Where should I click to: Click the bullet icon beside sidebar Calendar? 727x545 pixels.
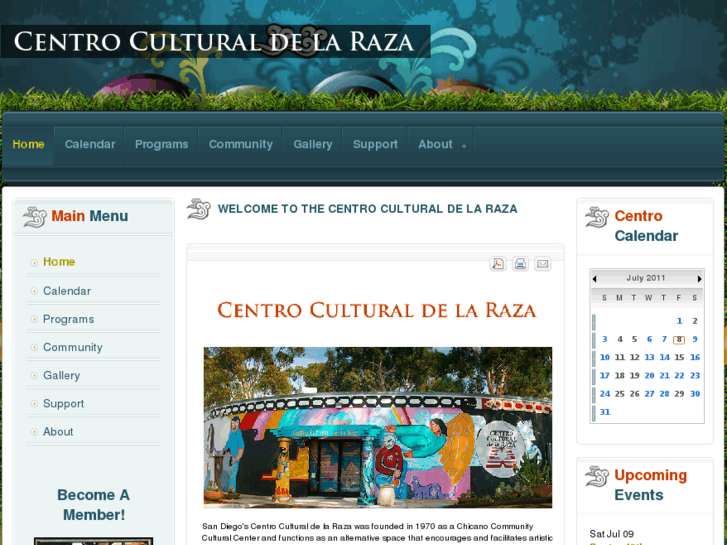point(34,291)
